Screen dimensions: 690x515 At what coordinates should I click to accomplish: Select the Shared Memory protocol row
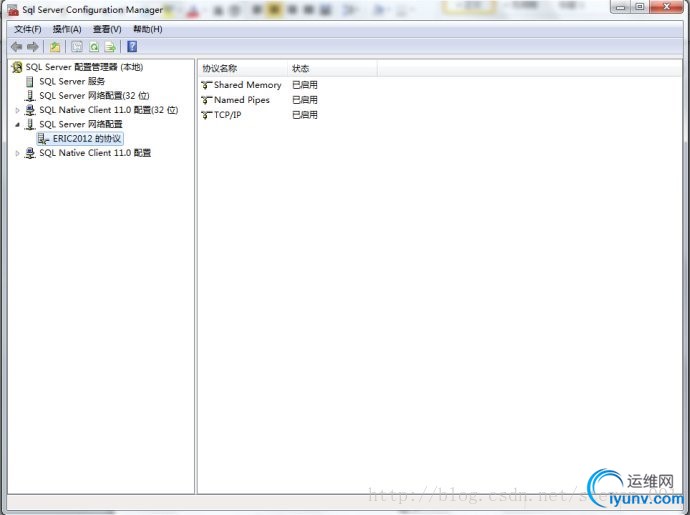[x=247, y=85]
